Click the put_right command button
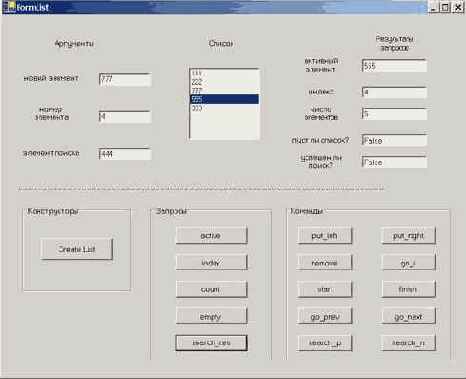Screen dimensions: 466x379 click(408, 235)
